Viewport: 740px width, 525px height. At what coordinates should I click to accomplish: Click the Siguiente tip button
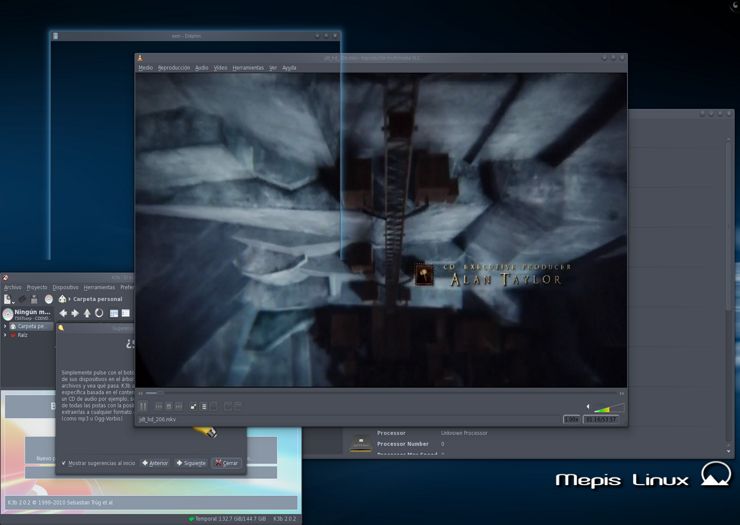pyautogui.click(x=191, y=463)
